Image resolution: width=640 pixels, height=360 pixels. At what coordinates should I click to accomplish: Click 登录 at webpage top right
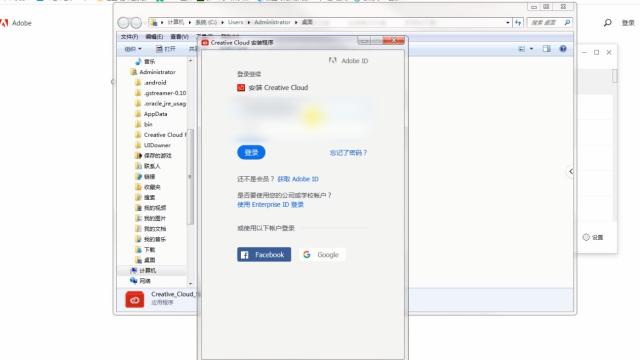pyautogui.click(x=628, y=23)
